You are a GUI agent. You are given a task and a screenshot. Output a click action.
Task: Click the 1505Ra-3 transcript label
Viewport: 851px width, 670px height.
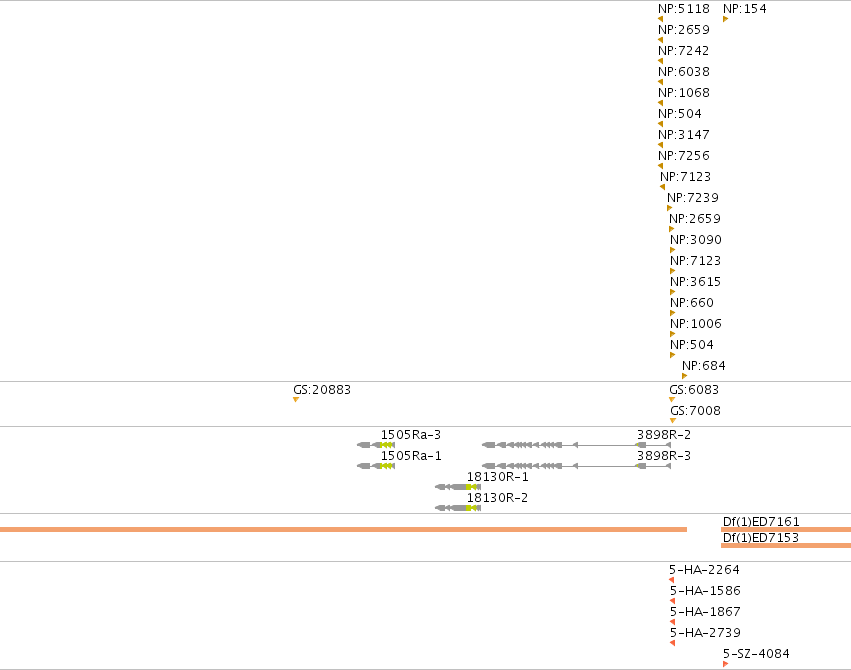click(411, 435)
